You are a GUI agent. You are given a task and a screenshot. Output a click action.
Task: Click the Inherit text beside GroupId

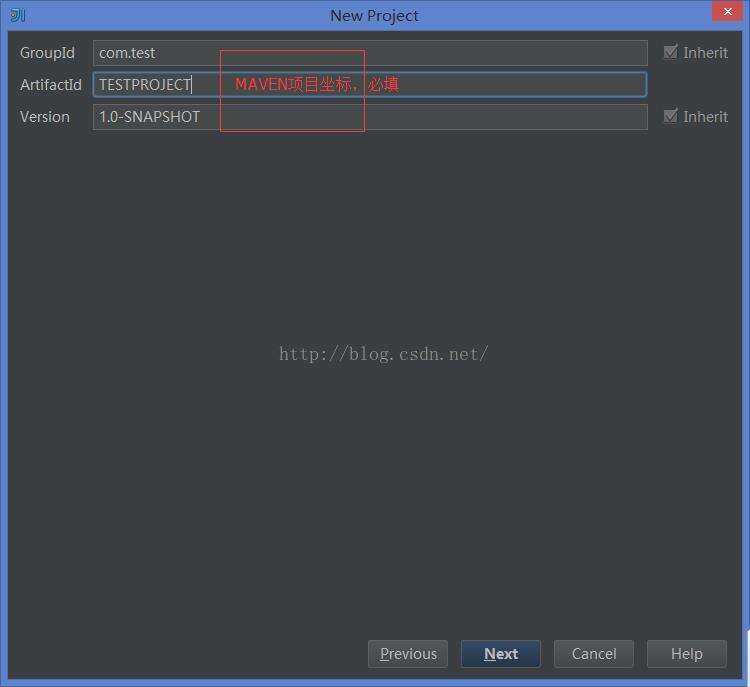[x=705, y=53]
